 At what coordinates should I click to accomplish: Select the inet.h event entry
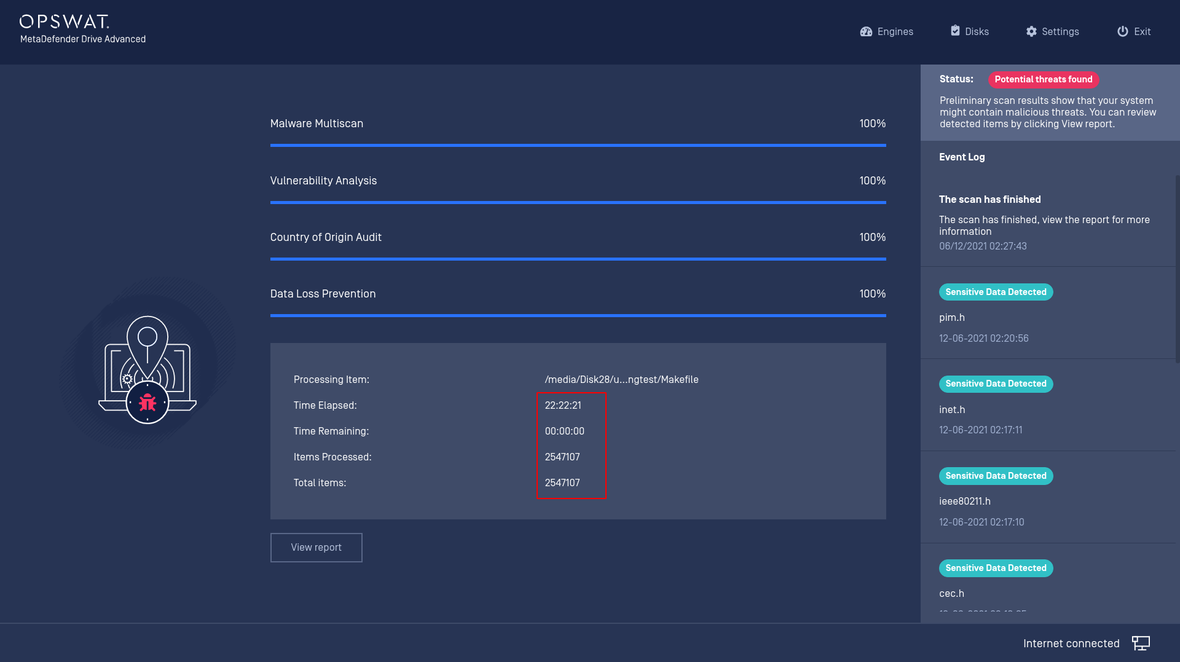click(1049, 405)
